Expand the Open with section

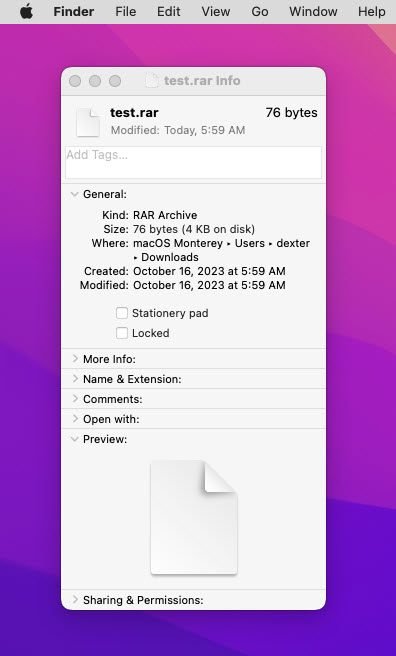(x=75, y=419)
